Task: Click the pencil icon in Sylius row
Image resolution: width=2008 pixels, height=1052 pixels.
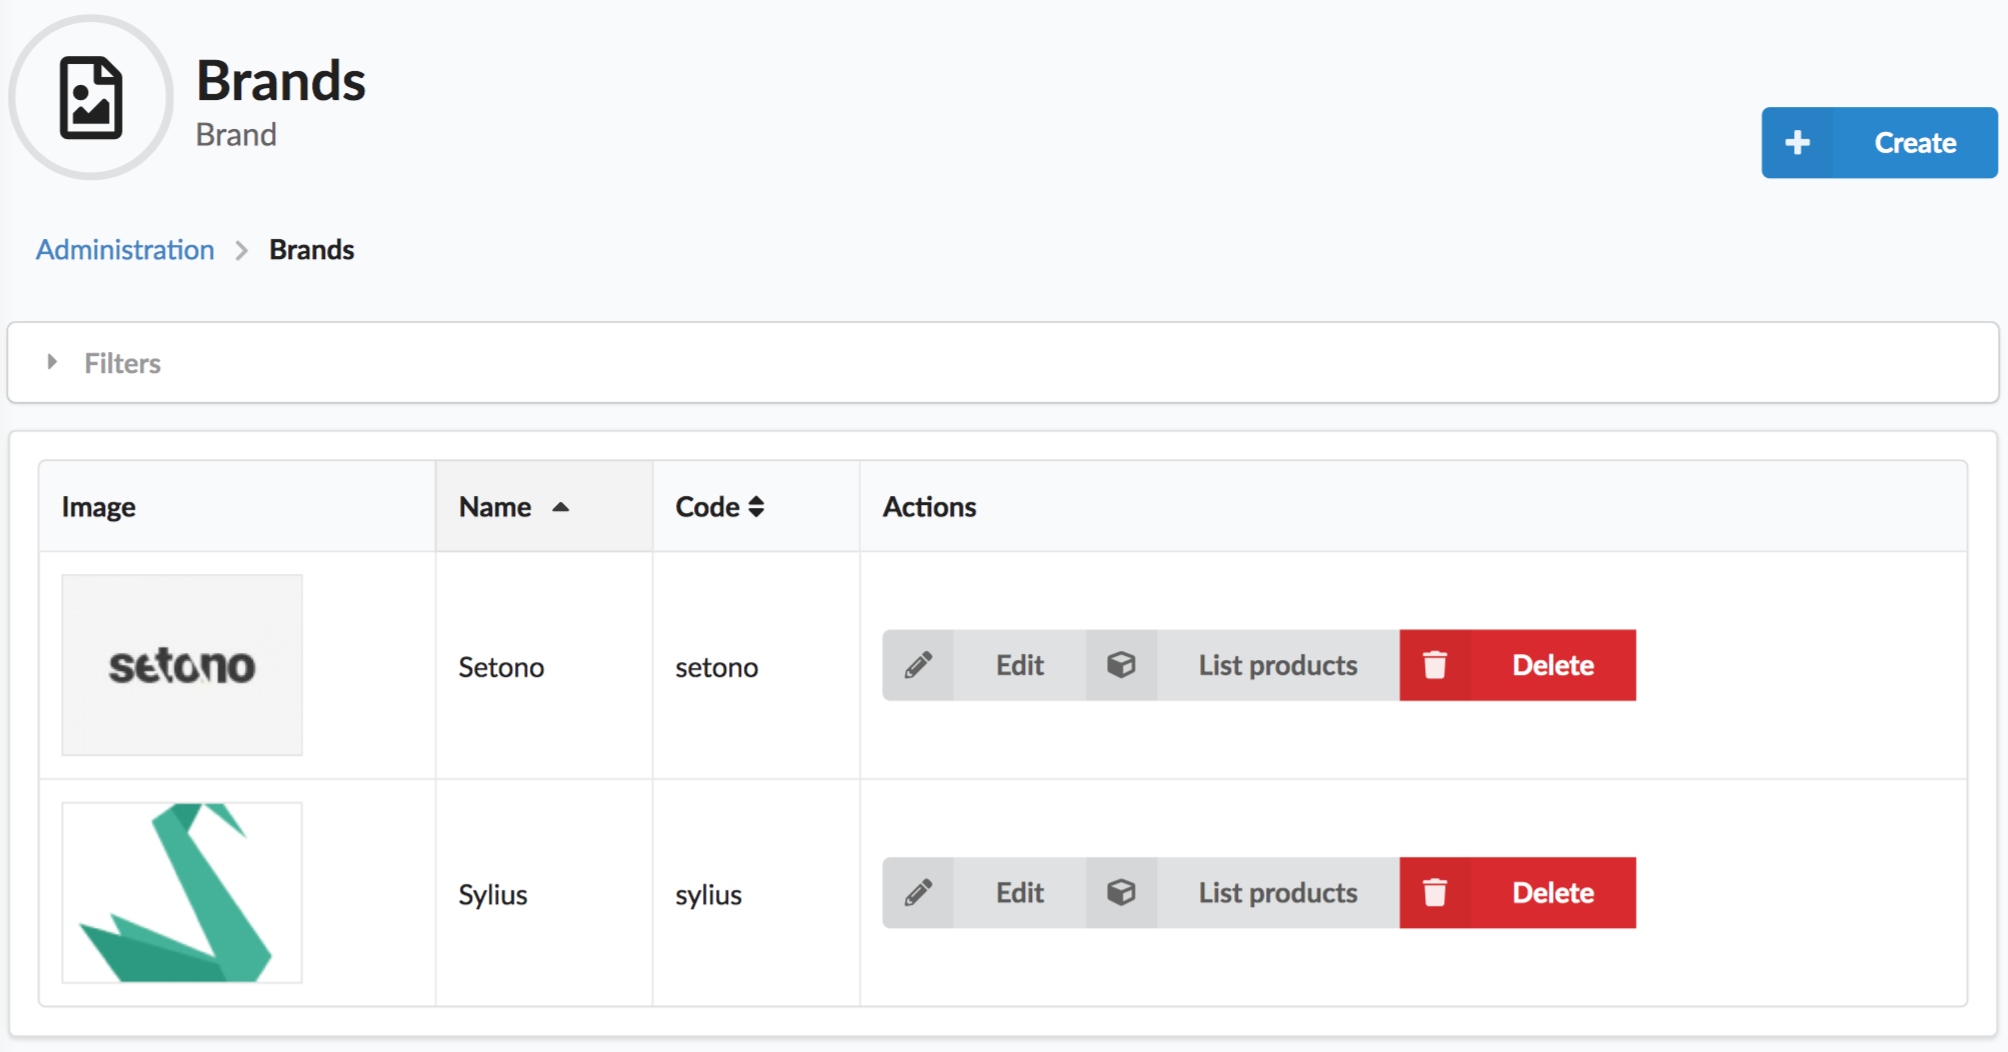Action: (918, 893)
